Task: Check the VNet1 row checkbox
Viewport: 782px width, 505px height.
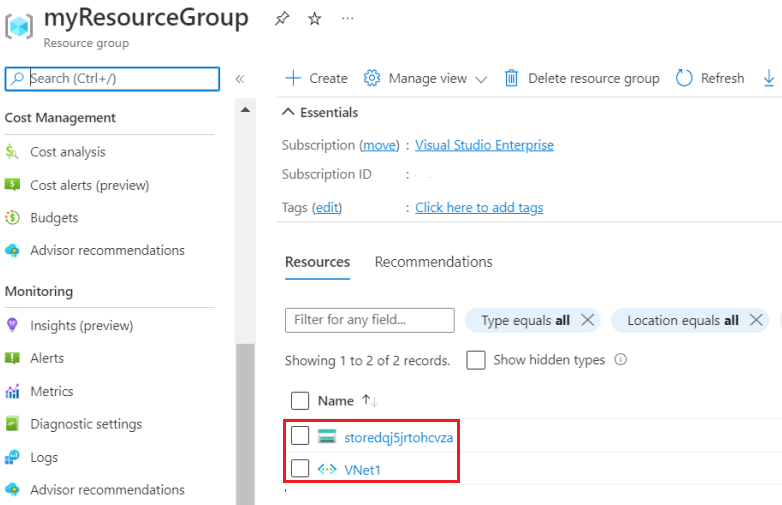Action: coord(300,468)
